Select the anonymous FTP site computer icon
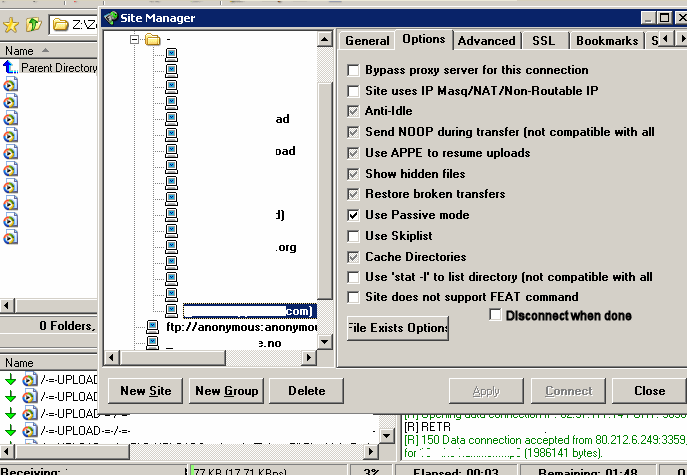 click(152, 327)
